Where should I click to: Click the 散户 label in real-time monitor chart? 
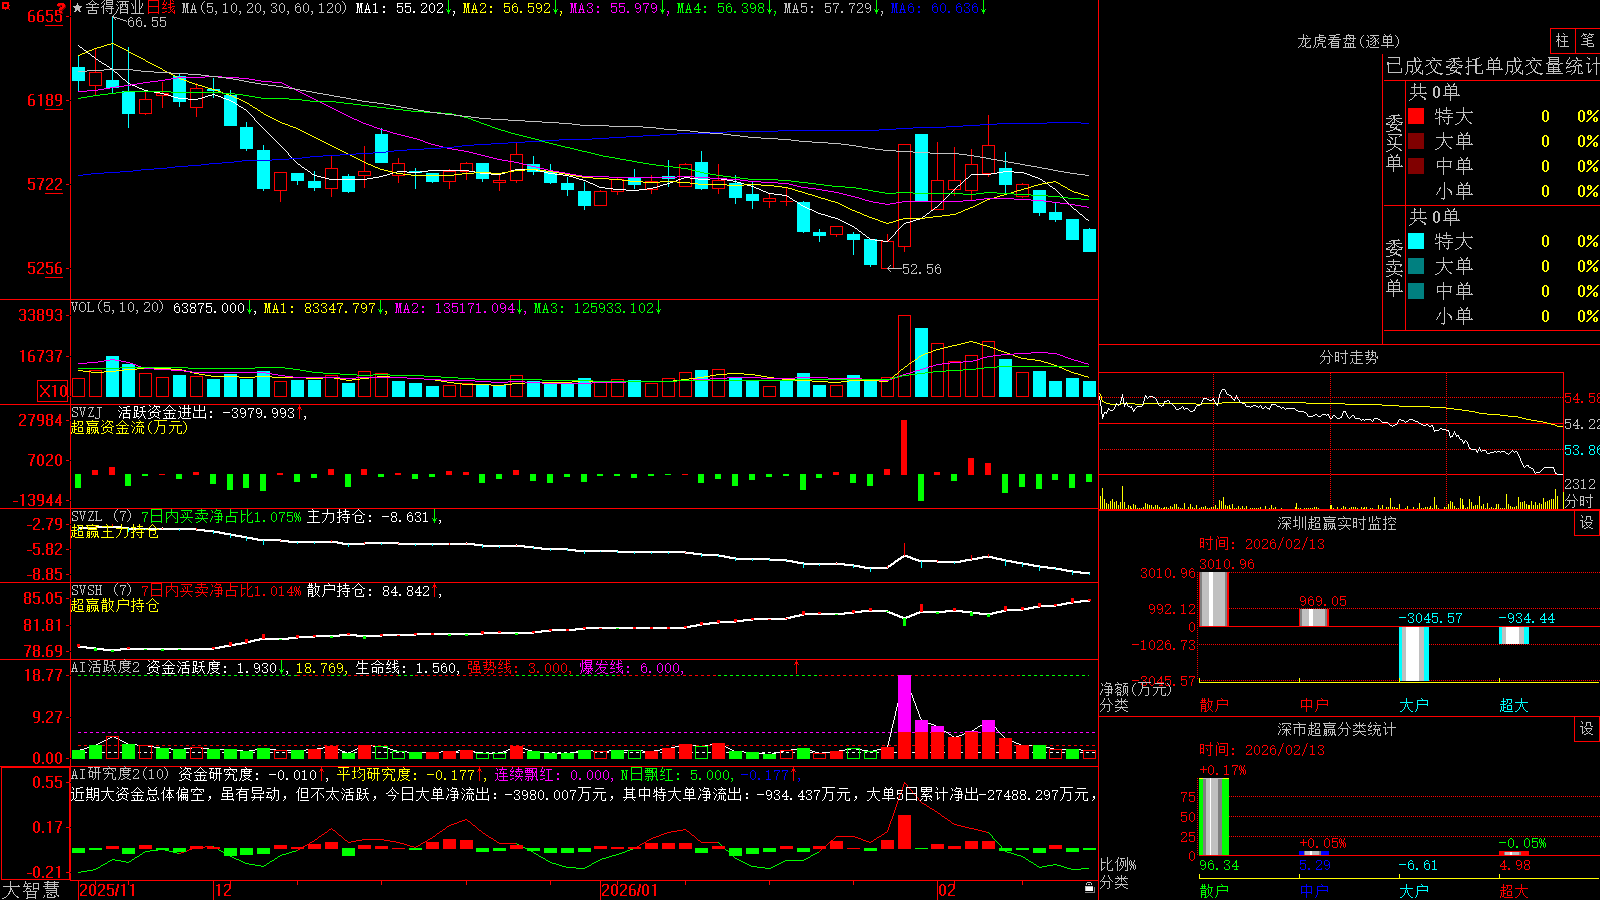point(1214,705)
